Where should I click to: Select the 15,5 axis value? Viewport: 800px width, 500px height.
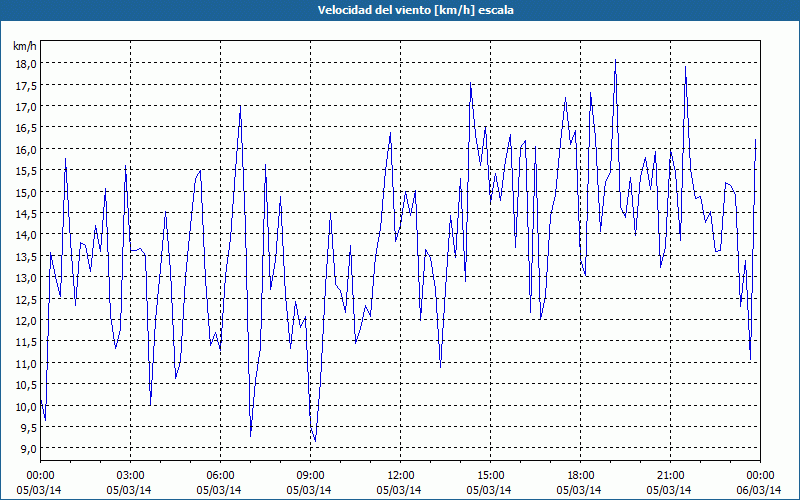(x=27, y=171)
